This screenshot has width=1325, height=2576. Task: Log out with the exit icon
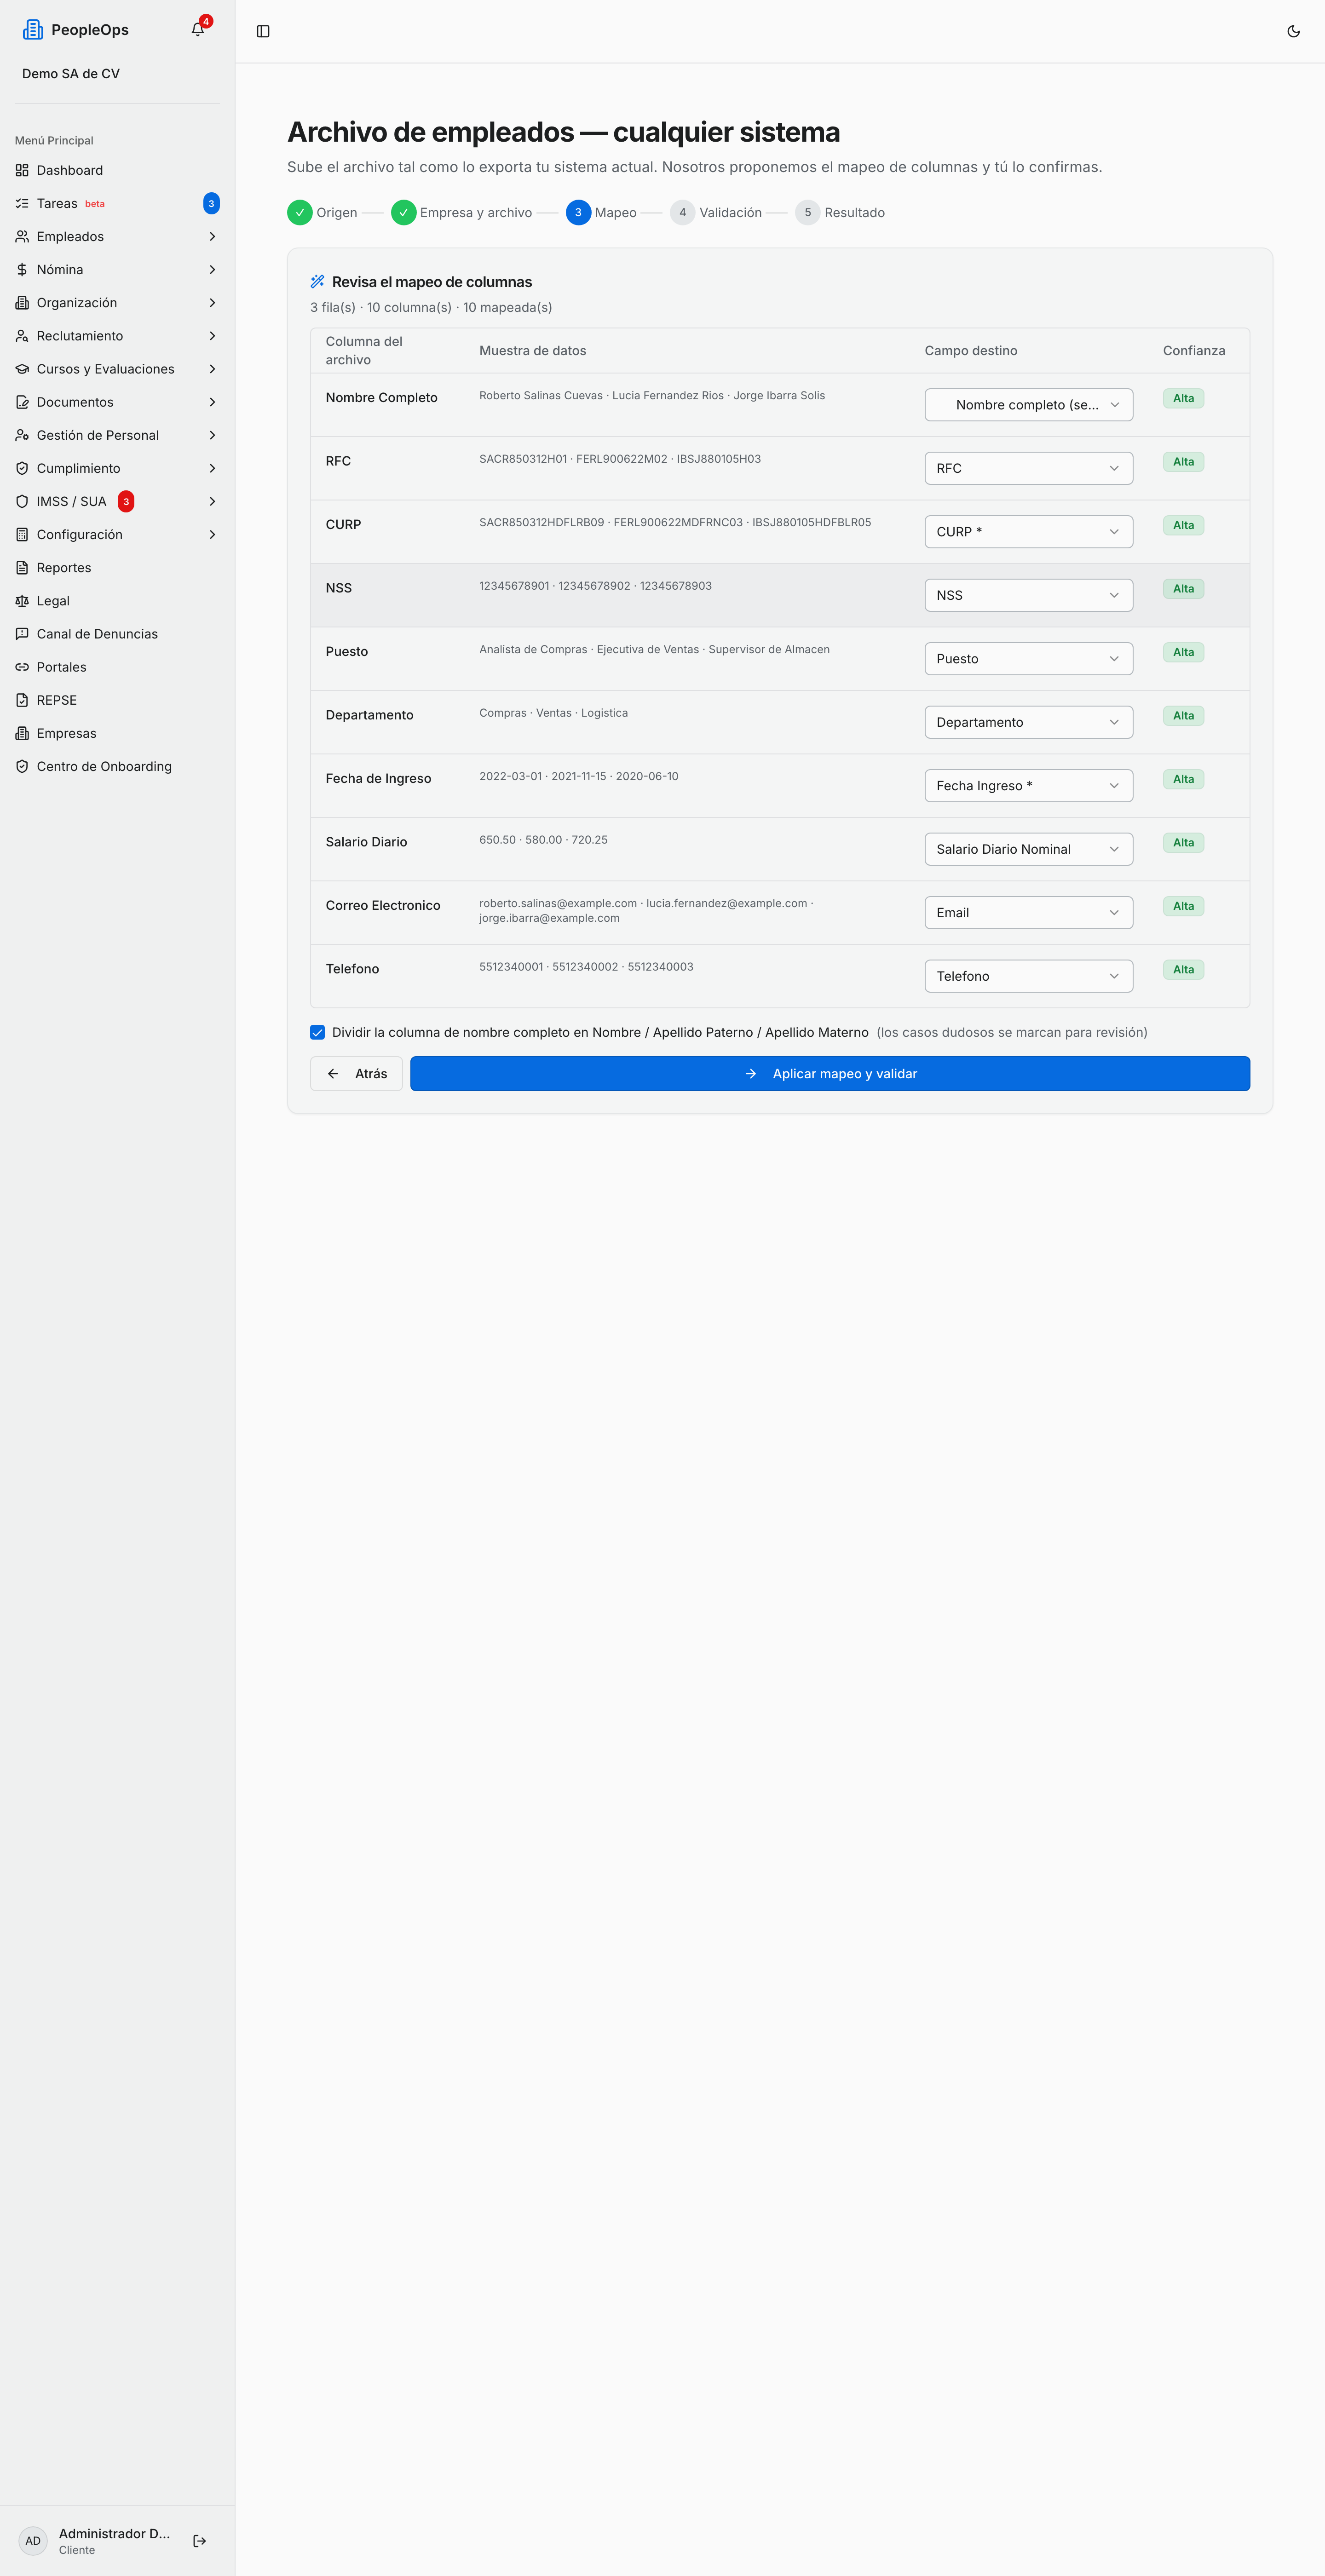(199, 2540)
